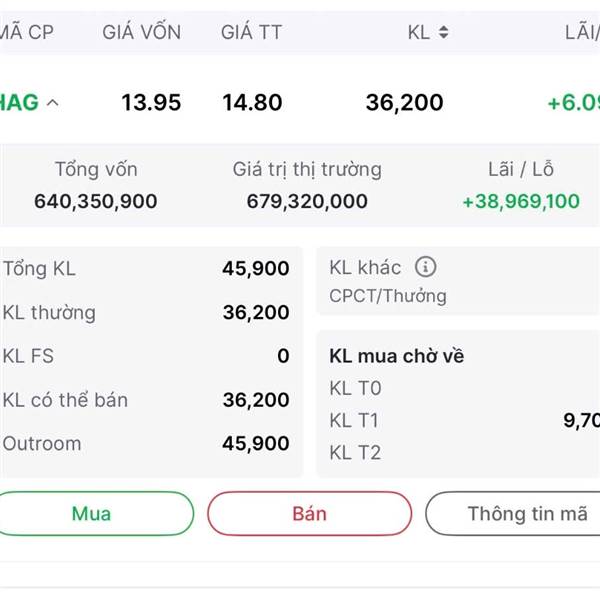Click the Giá trị thị trường amount
600x600 pixels.
tap(307, 201)
